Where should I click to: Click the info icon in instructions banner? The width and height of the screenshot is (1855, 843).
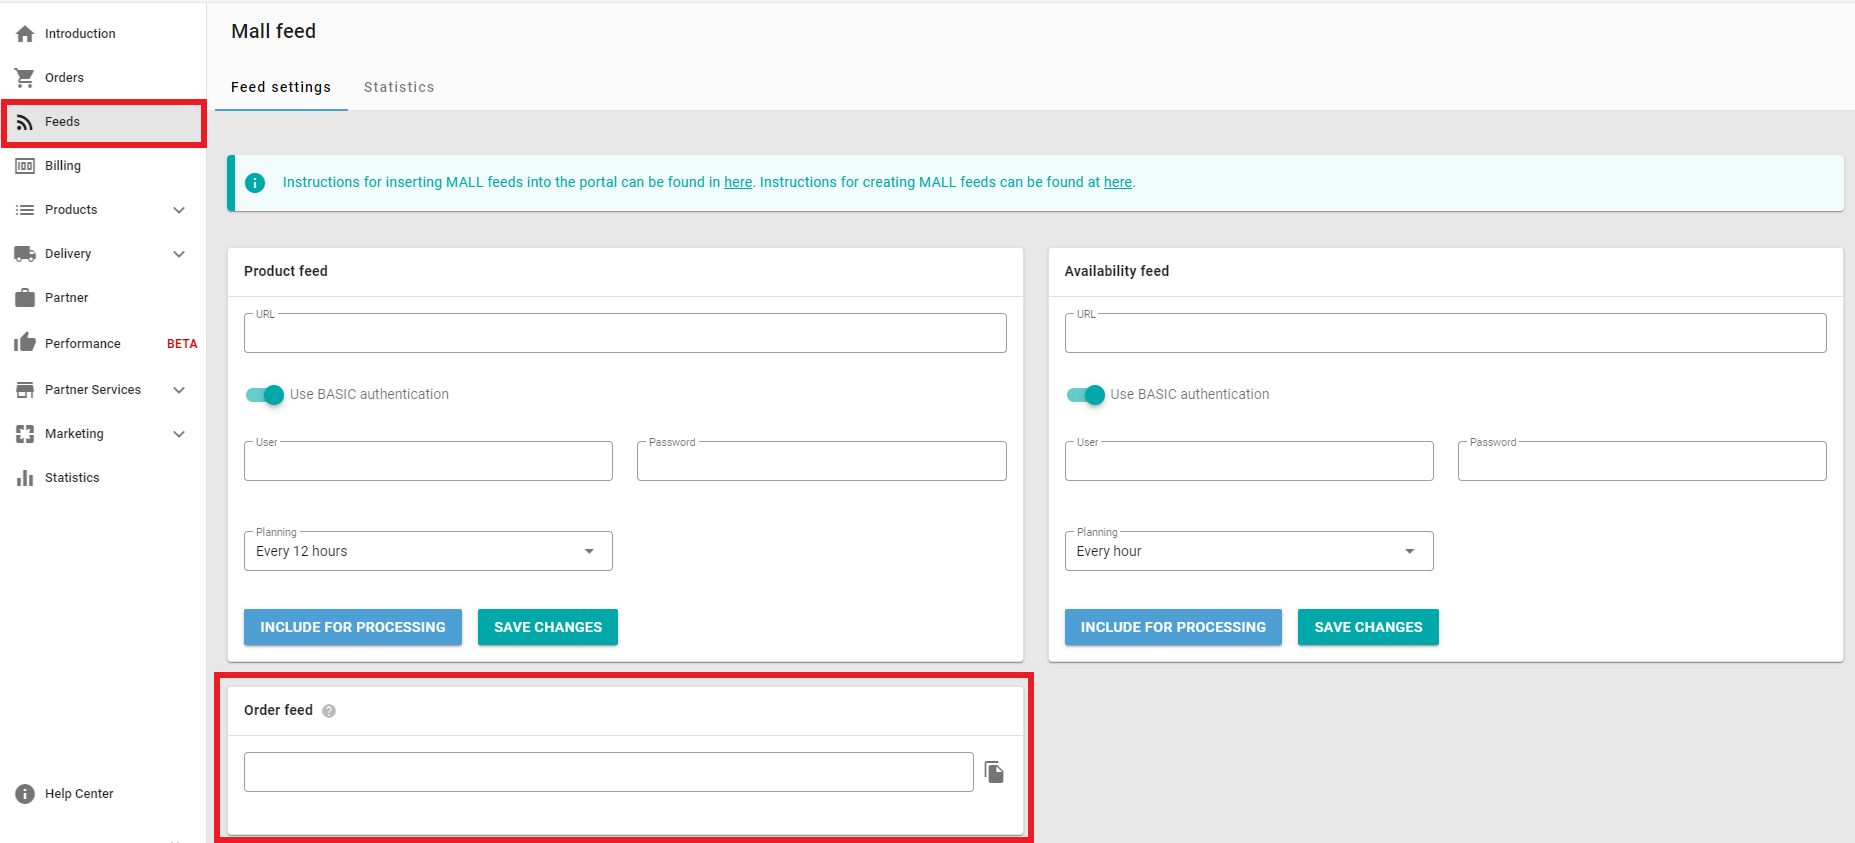tap(255, 183)
